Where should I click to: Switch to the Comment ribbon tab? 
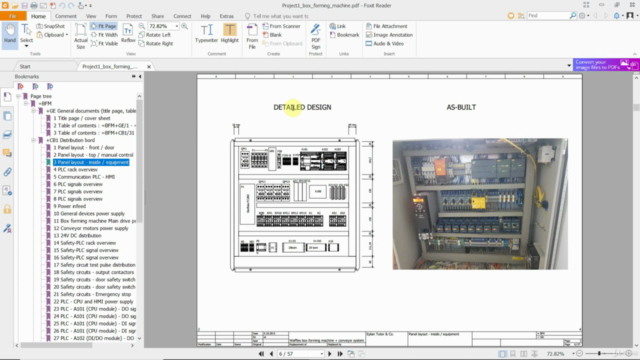click(66, 16)
